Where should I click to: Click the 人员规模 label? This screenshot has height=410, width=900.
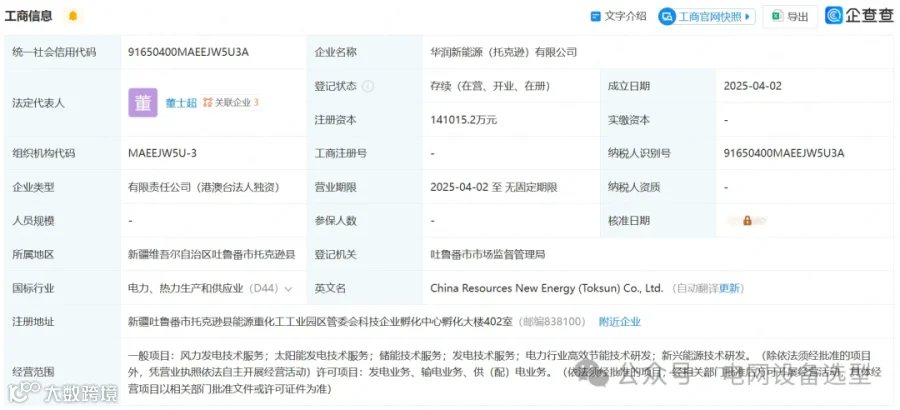[33, 221]
